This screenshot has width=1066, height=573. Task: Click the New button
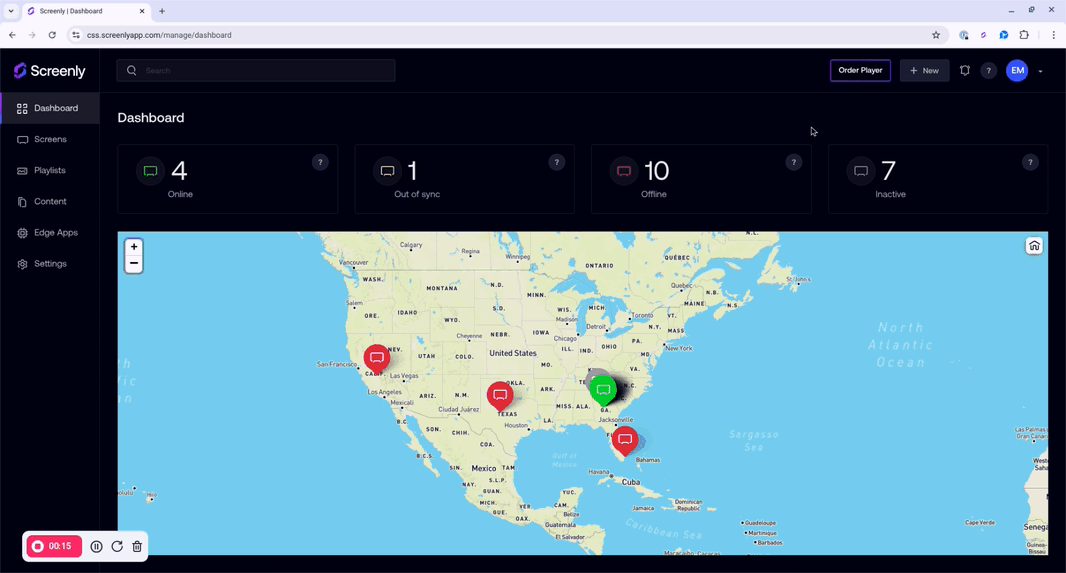(924, 71)
